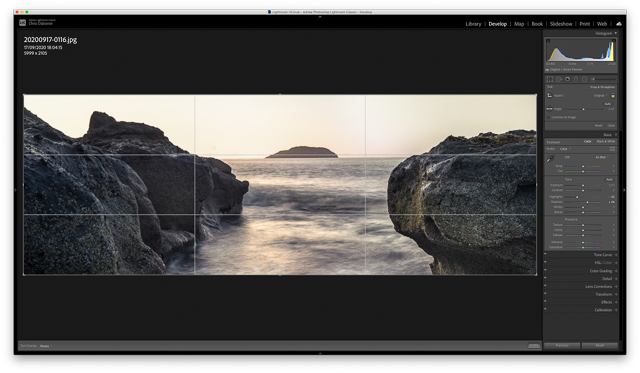Screen dimensions: 640x373
Task: Switch to the Slideshow module
Action: pos(561,24)
